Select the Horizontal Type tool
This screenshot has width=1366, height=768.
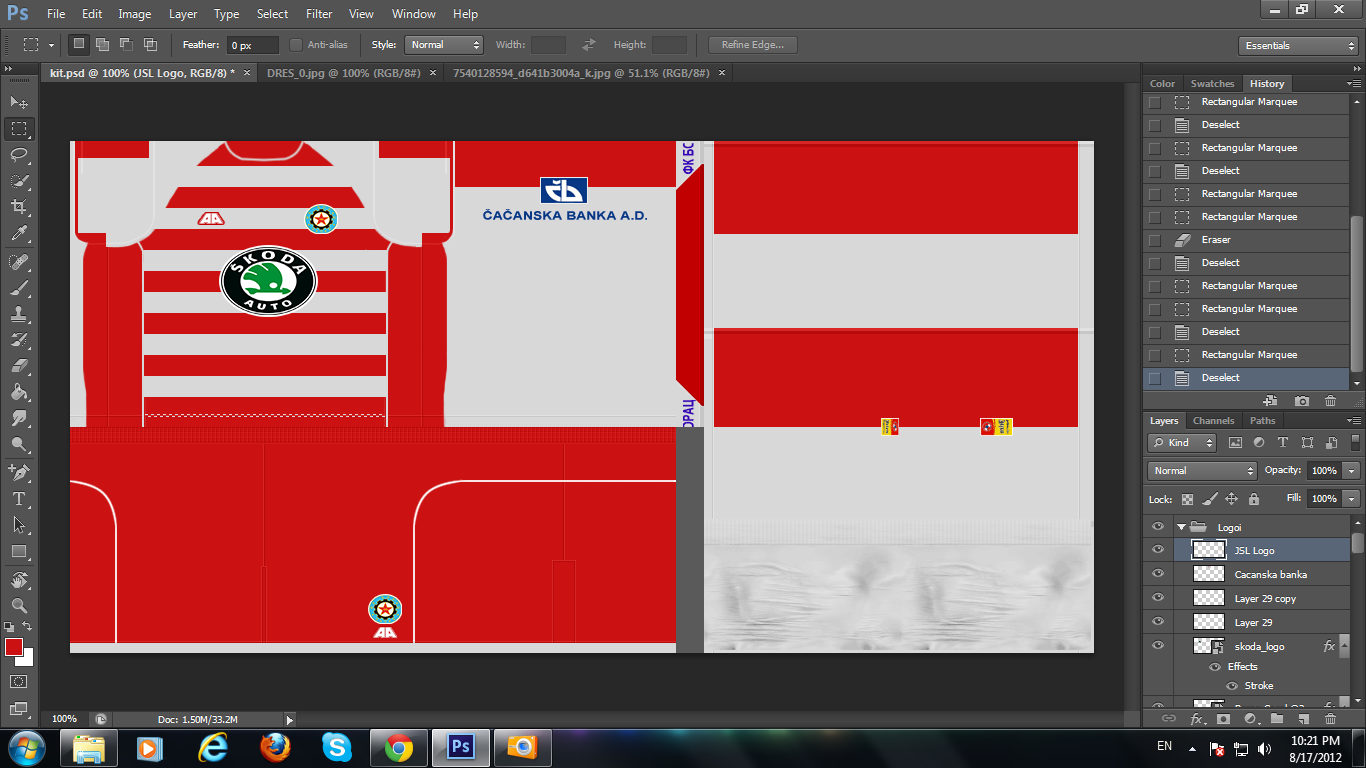click(19, 498)
